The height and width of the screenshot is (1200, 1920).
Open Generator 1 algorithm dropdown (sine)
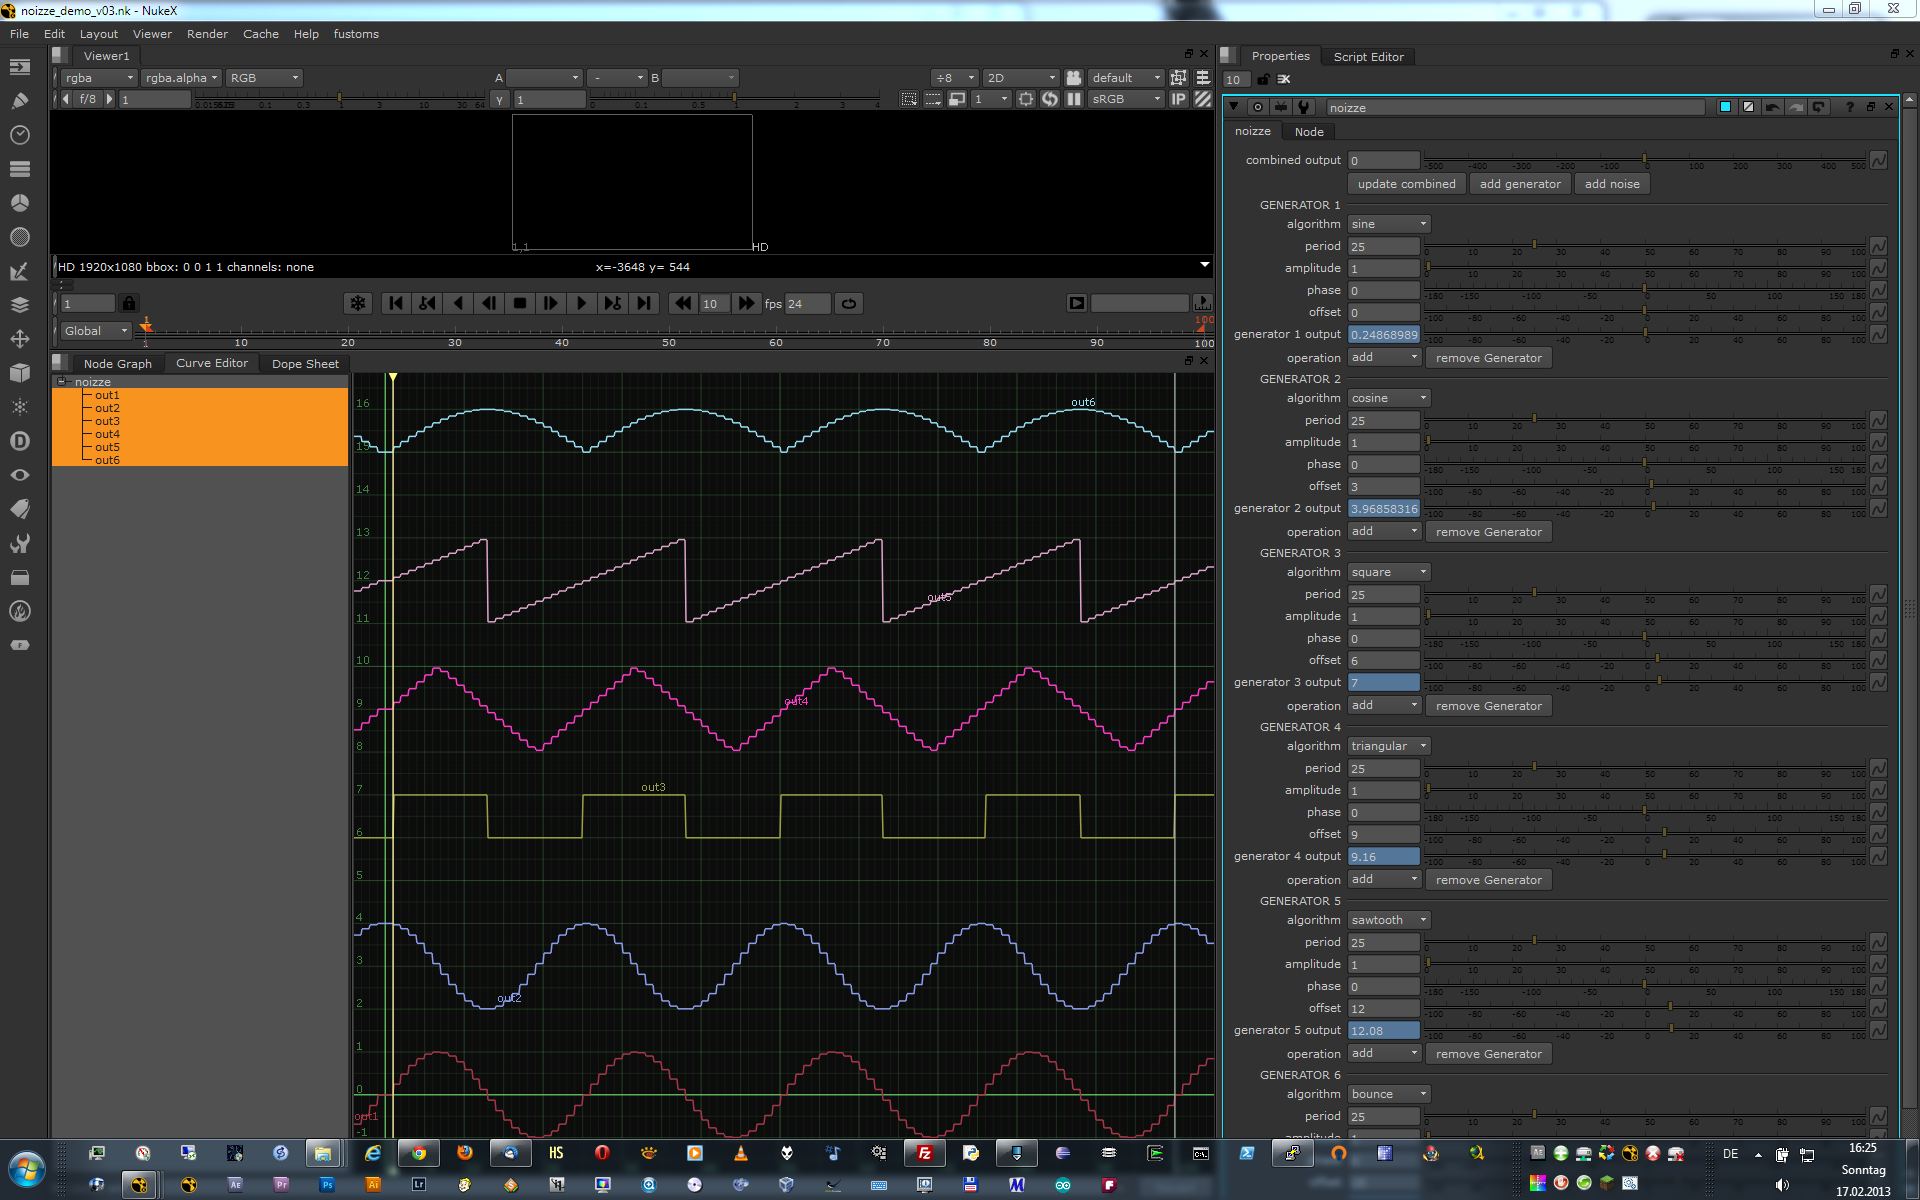1388,224
